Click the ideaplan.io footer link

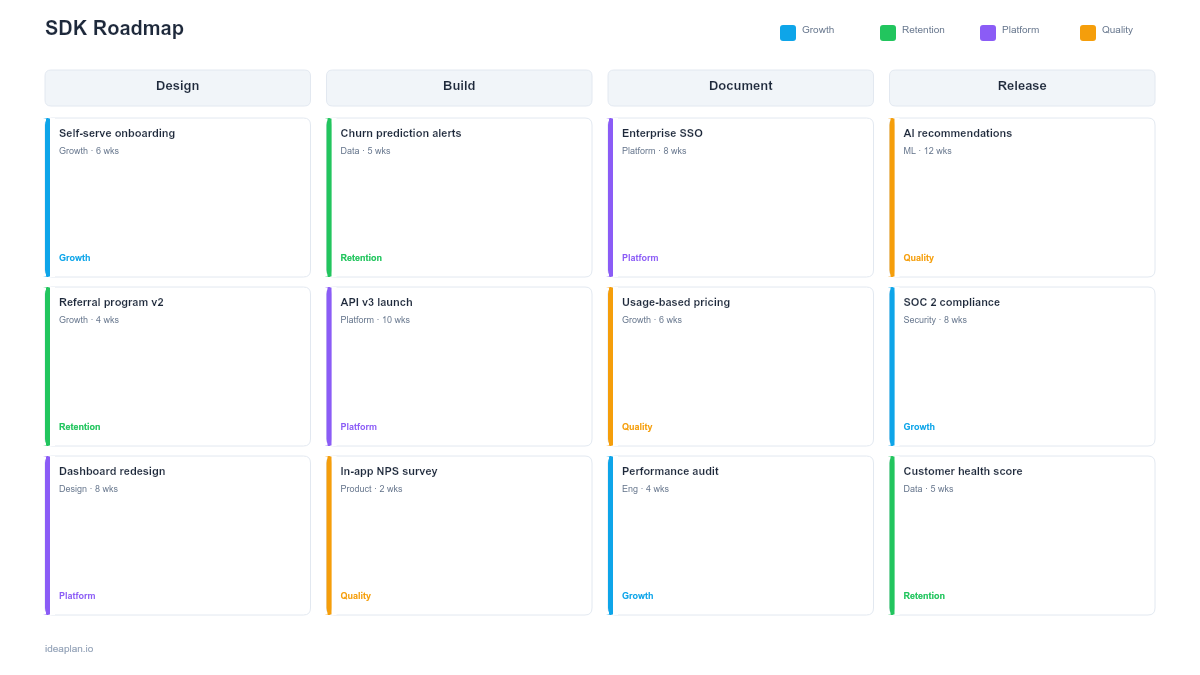coord(67,648)
